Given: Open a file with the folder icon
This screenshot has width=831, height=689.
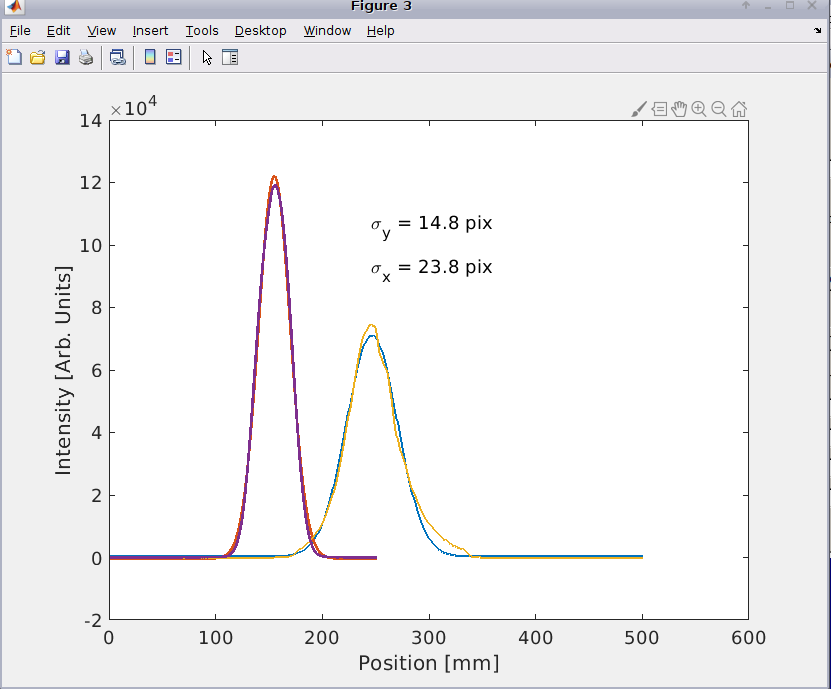Looking at the screenshot, I should click(38, 57).
